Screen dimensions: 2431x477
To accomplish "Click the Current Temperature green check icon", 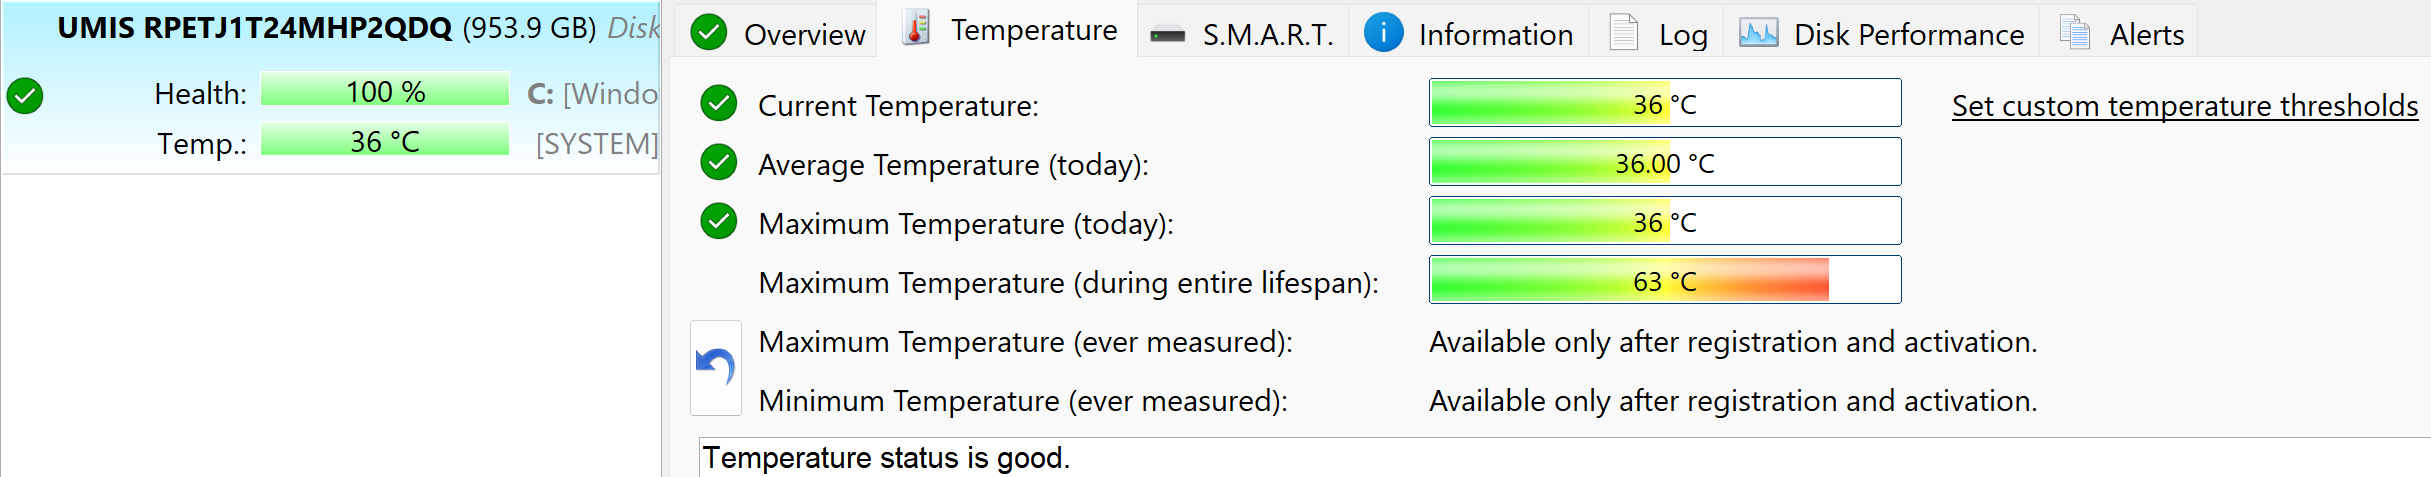I will [719, 103].
